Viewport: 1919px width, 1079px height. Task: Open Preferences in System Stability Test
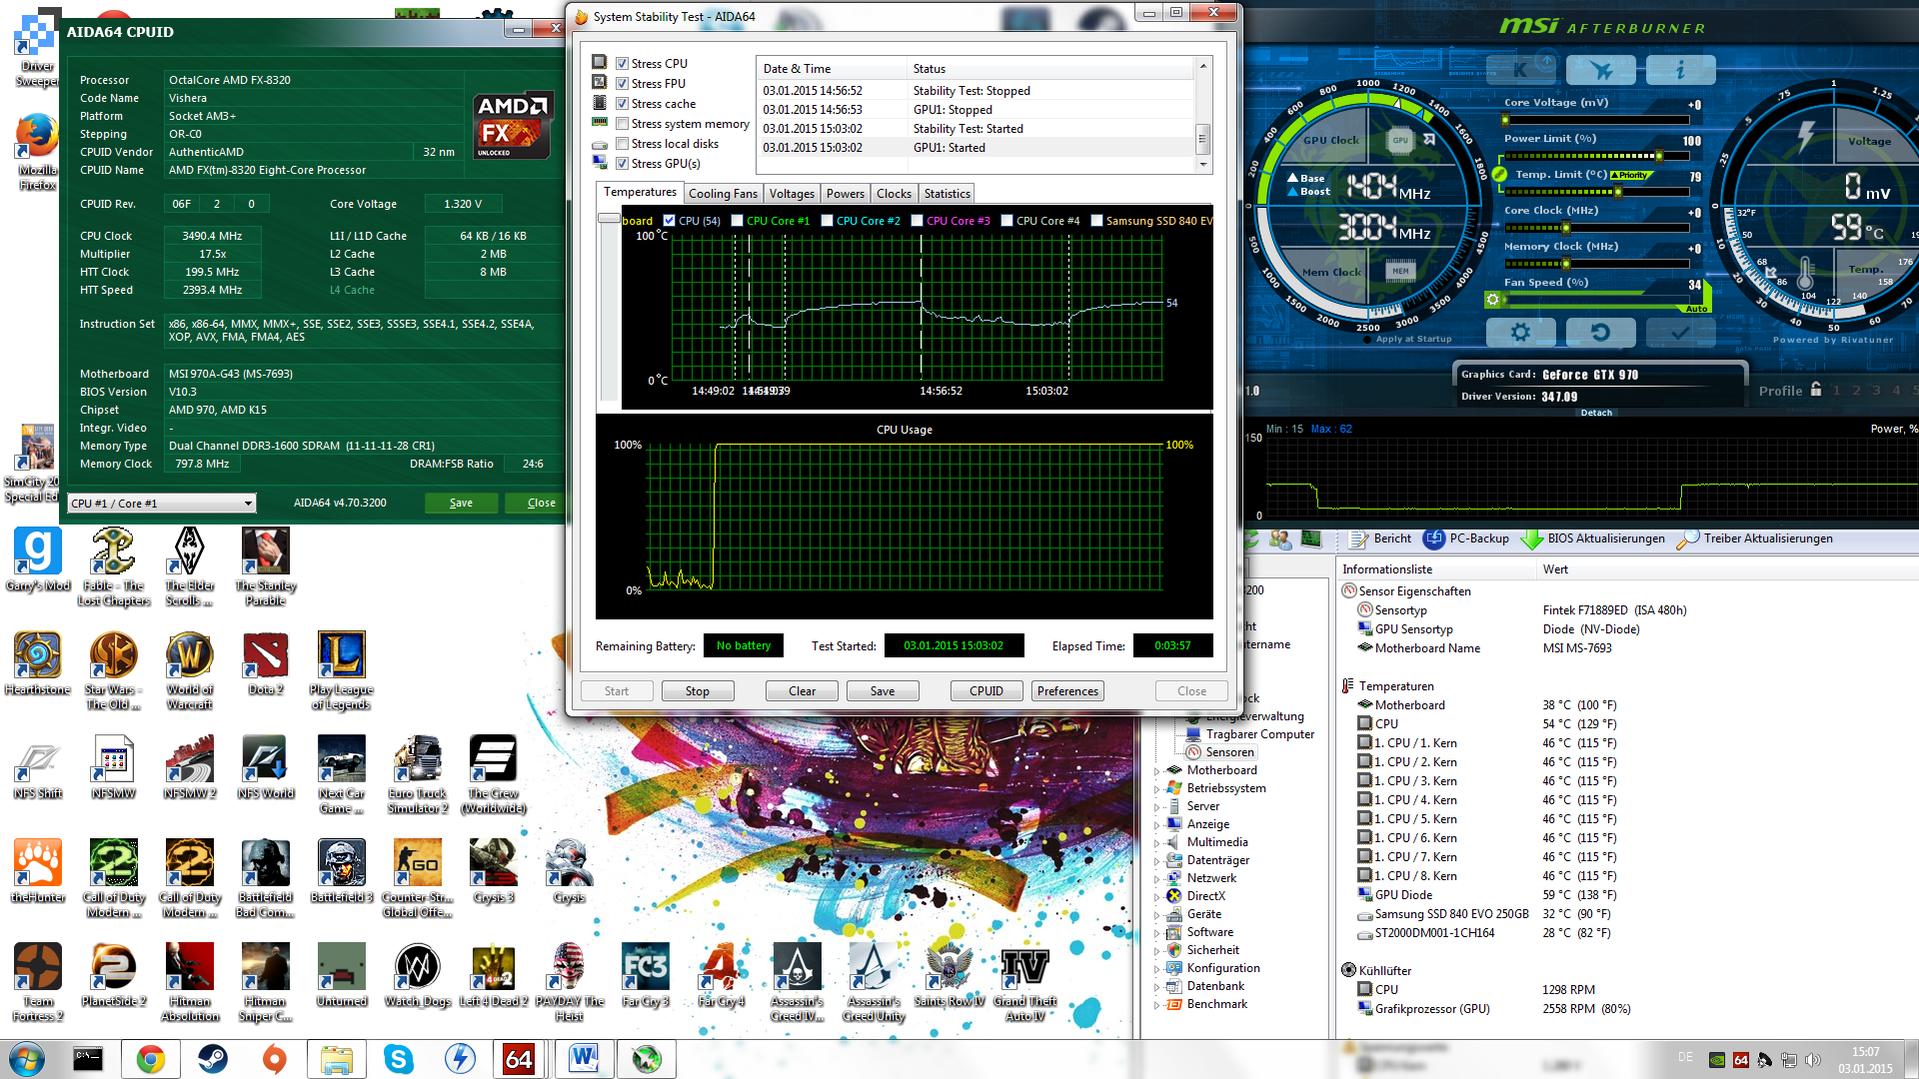click(1068, 691)
